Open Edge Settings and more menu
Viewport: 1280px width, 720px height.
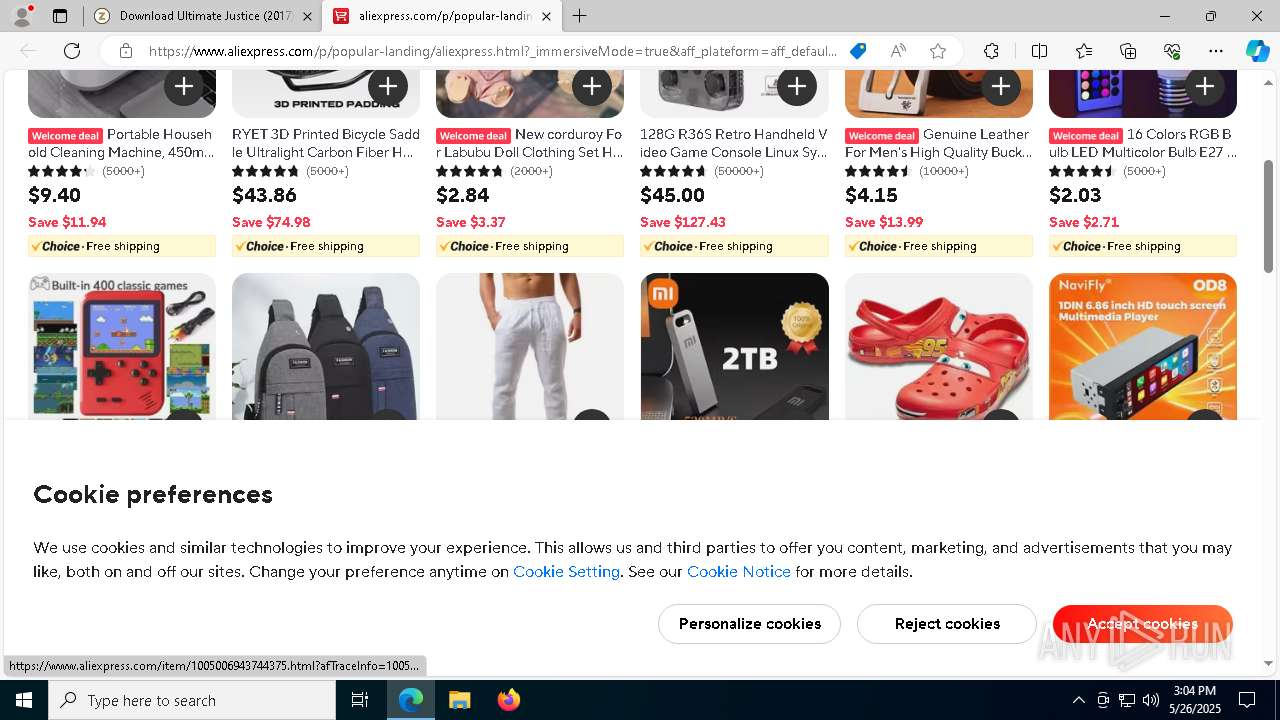pos(1216,51)
